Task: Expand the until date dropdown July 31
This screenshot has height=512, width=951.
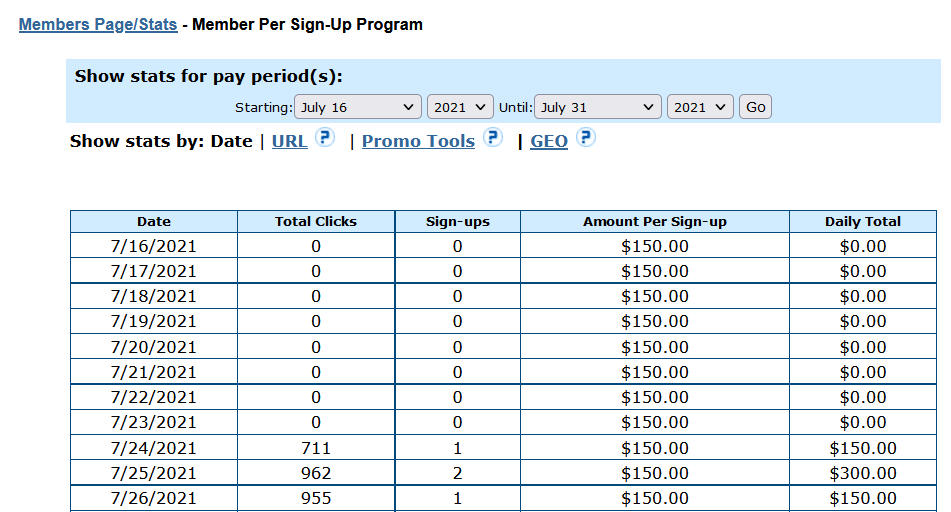Action: coord(597,107)
